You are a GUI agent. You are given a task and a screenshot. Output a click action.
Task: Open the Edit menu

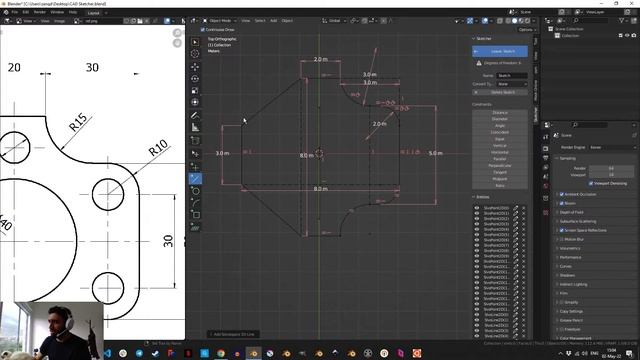click(25, 12)
